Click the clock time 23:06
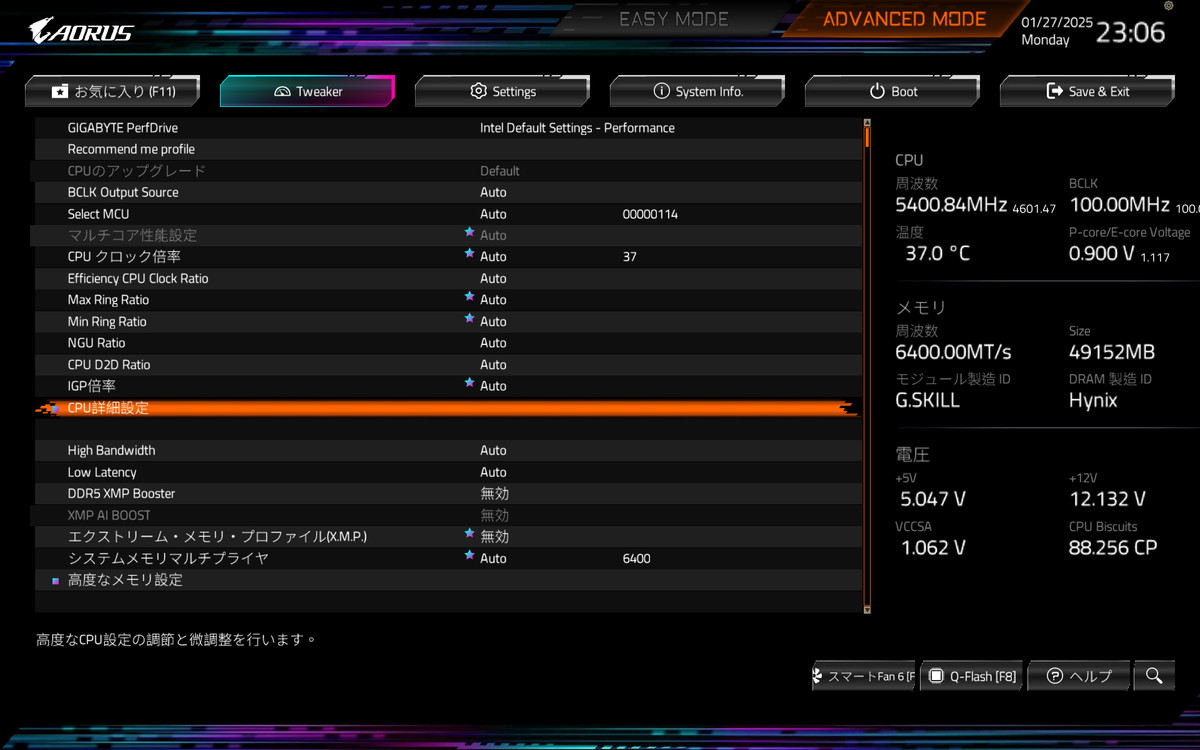Viewport: 1200px width, 750px height. [1131, 32]
